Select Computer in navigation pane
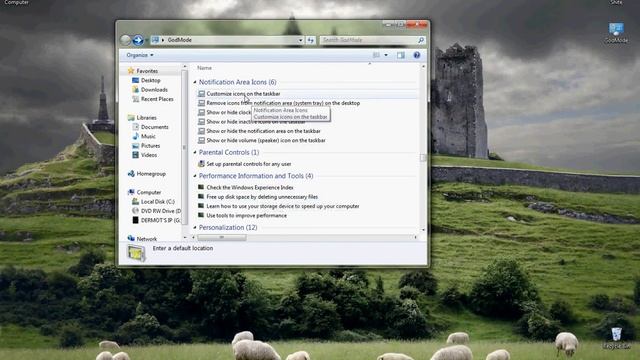Viewport: 640px width, 360px height. (x=149, y=192)
